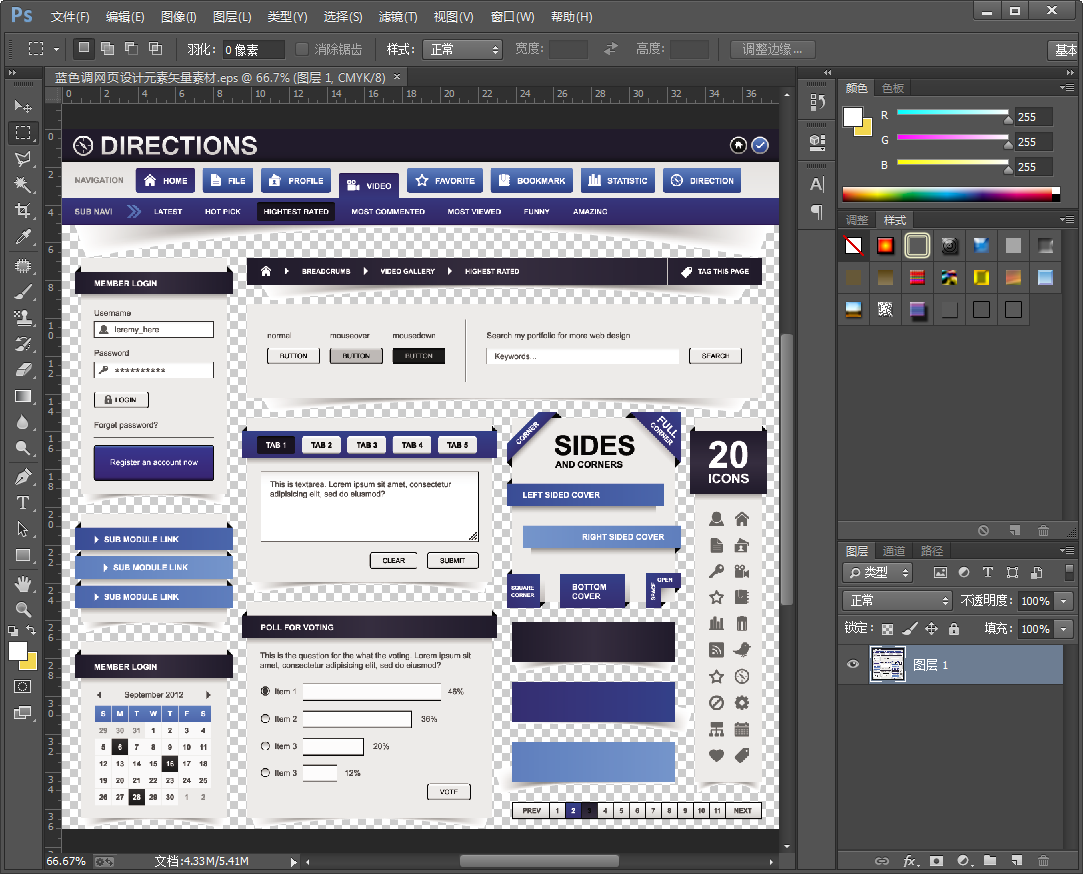Select the Horizontal Type tool
1083x874 pixels.
click(x=23, y=503)
